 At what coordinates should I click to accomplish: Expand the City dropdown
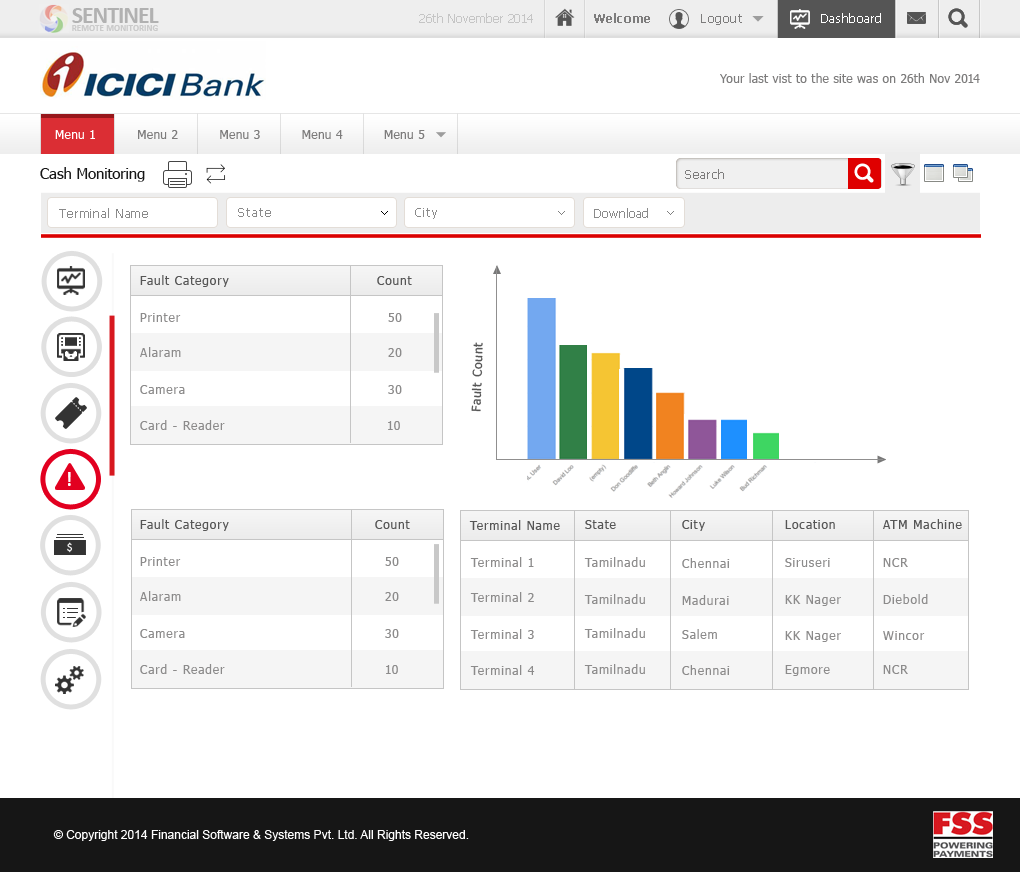pyautogui.click(x=489, y=213)
